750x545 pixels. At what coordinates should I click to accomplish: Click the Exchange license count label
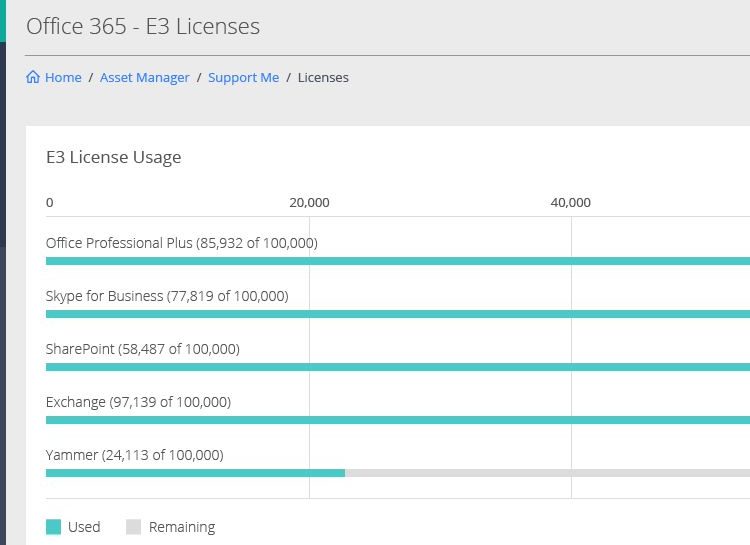(138, 401)
